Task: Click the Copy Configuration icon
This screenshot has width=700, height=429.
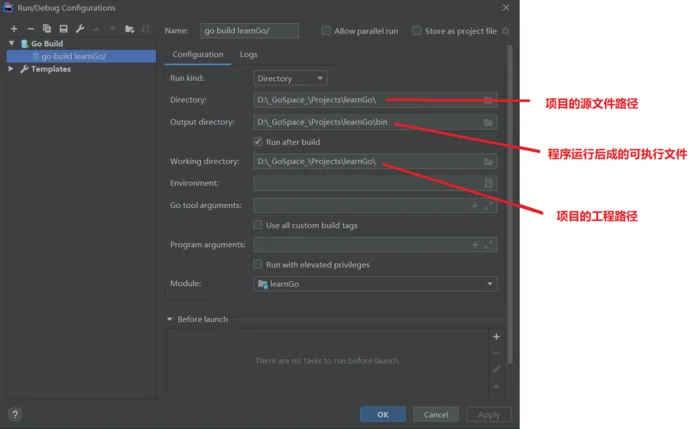Action: tap(47, 29)
